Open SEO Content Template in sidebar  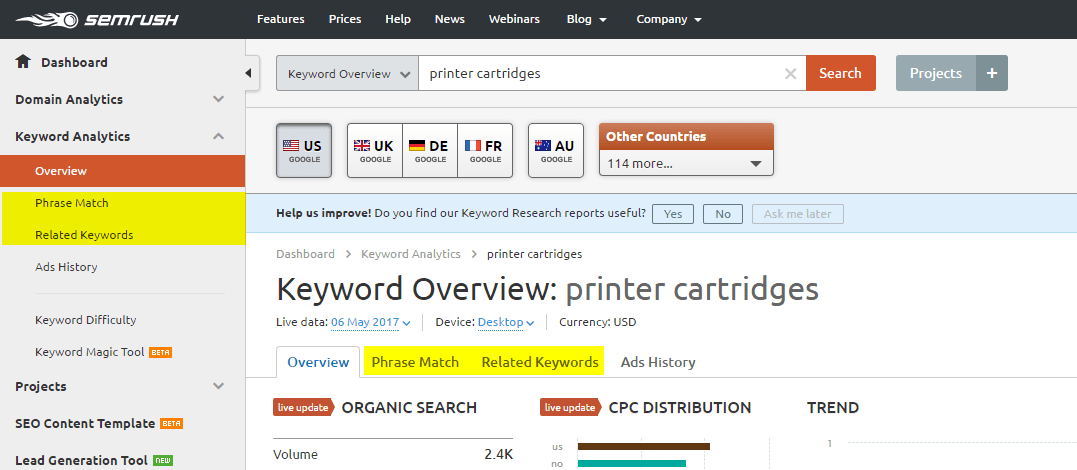pos(85,423)
